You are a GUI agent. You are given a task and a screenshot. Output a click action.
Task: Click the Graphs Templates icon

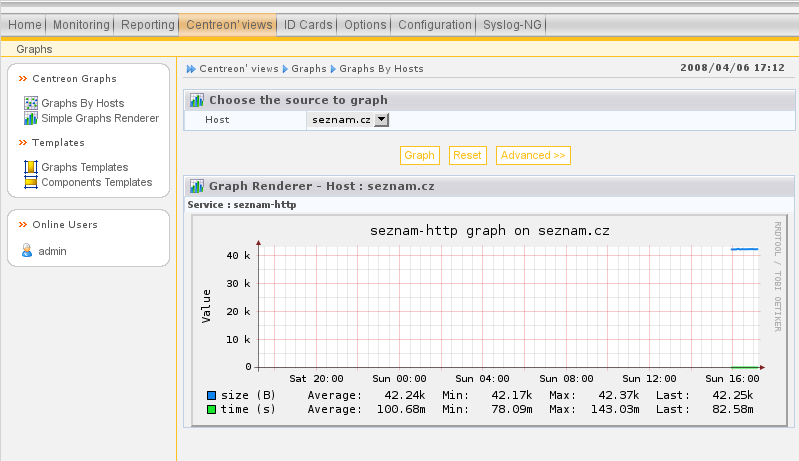(31, 167)
